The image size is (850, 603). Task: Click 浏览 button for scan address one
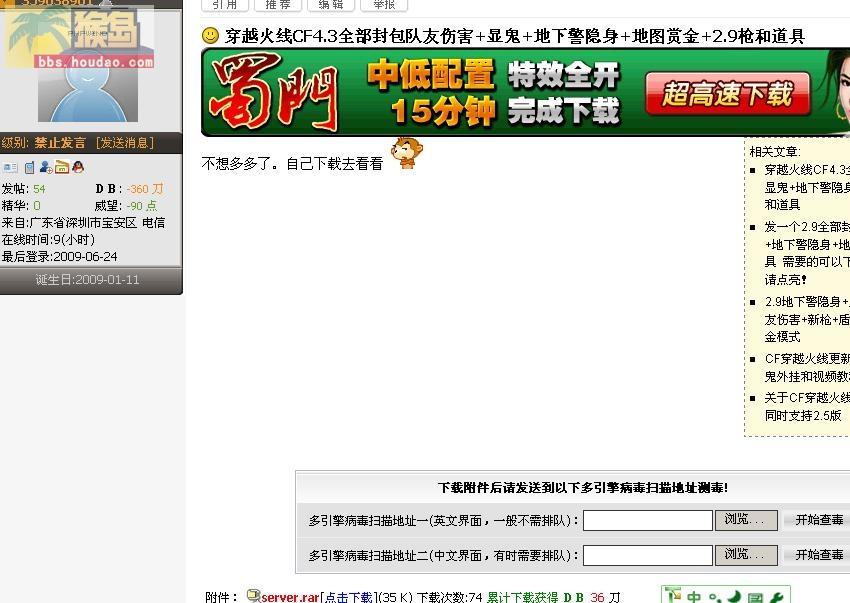coord(746,520)
